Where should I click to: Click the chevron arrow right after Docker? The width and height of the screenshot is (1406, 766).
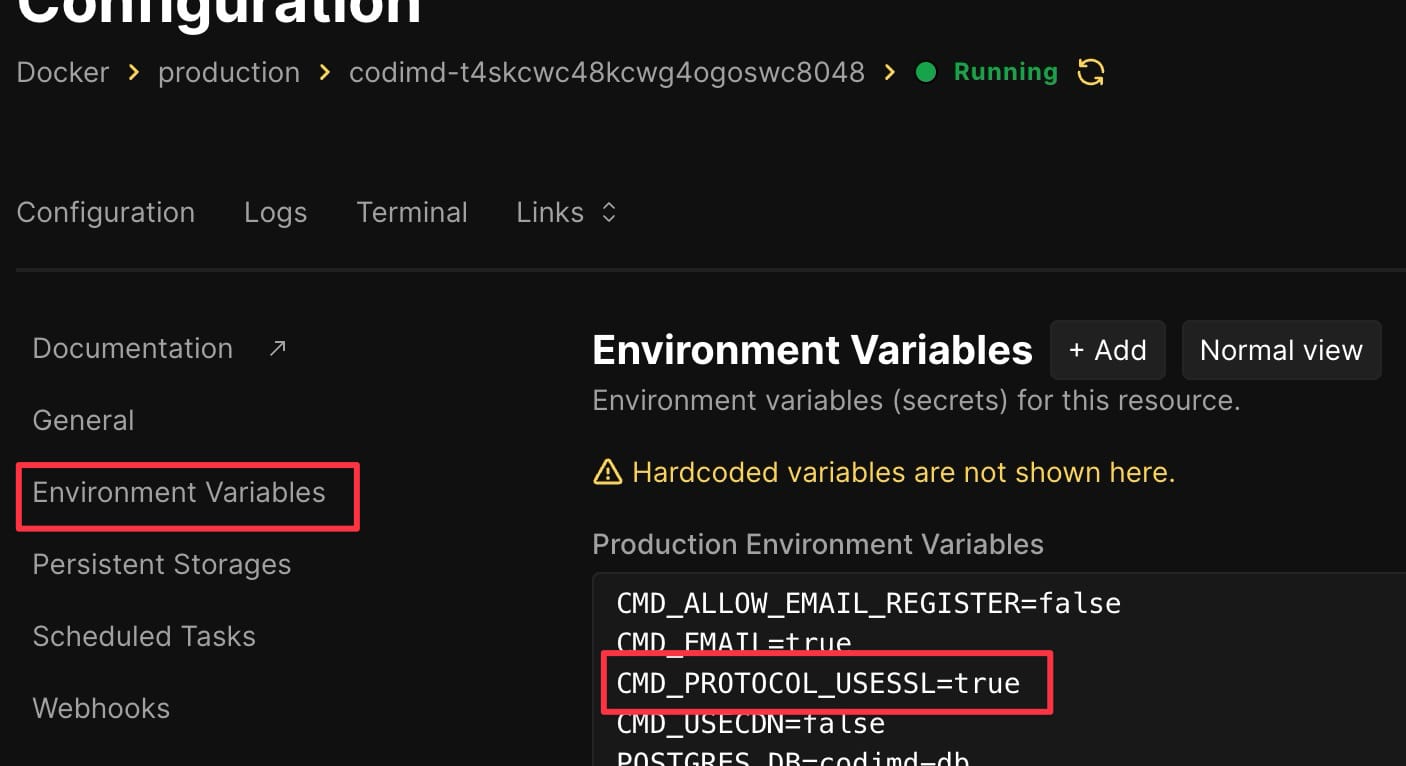[133, 72]
